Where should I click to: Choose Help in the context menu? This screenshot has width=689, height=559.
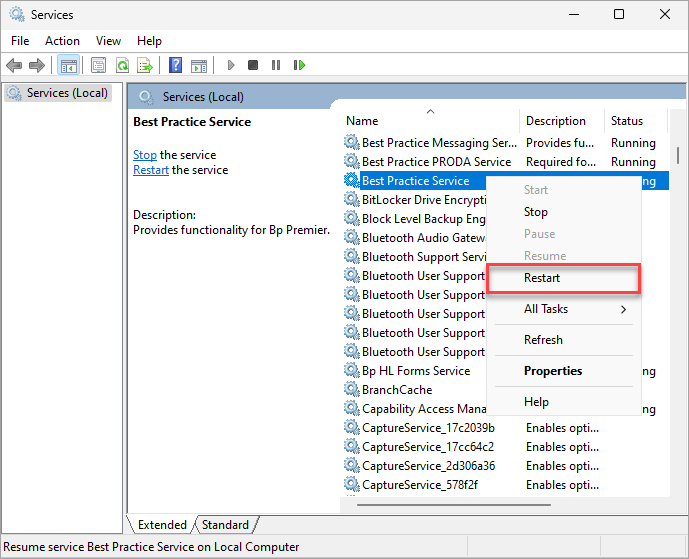point(564,402)
